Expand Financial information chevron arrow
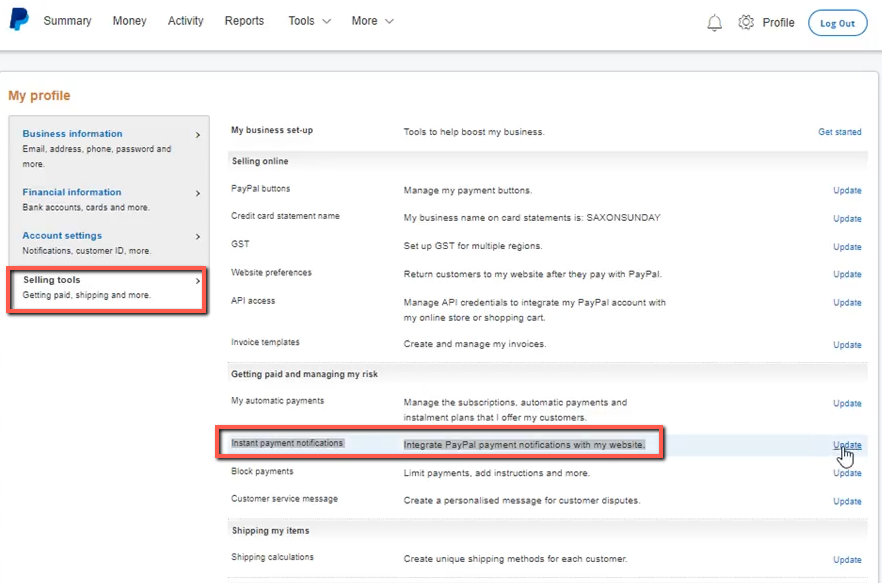The image size is (882, 583). pos(197,193)
